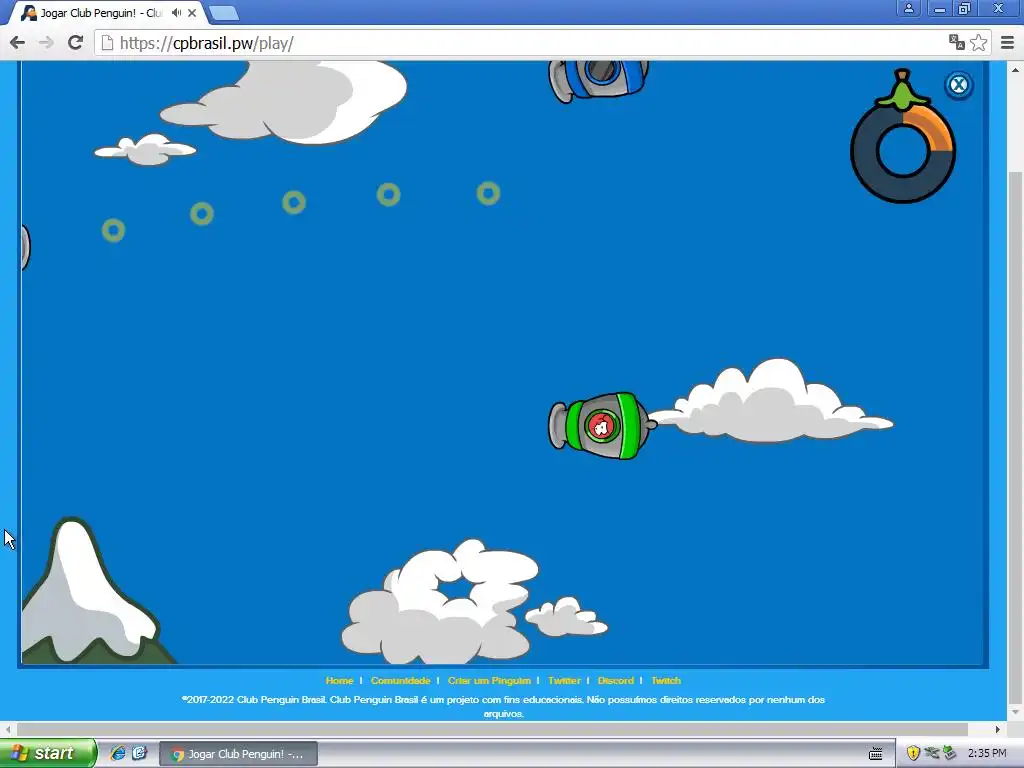Open the Discord footer link
The image size is (1024, 768).
click(x=616, y=680)
